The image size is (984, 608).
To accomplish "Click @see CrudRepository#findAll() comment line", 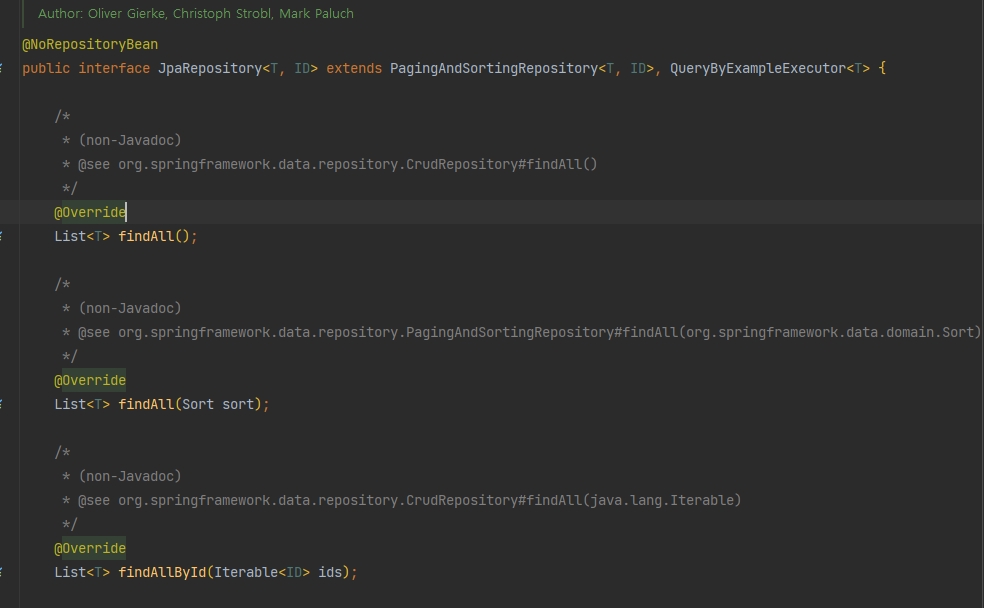I will click(x=329, y=164).
